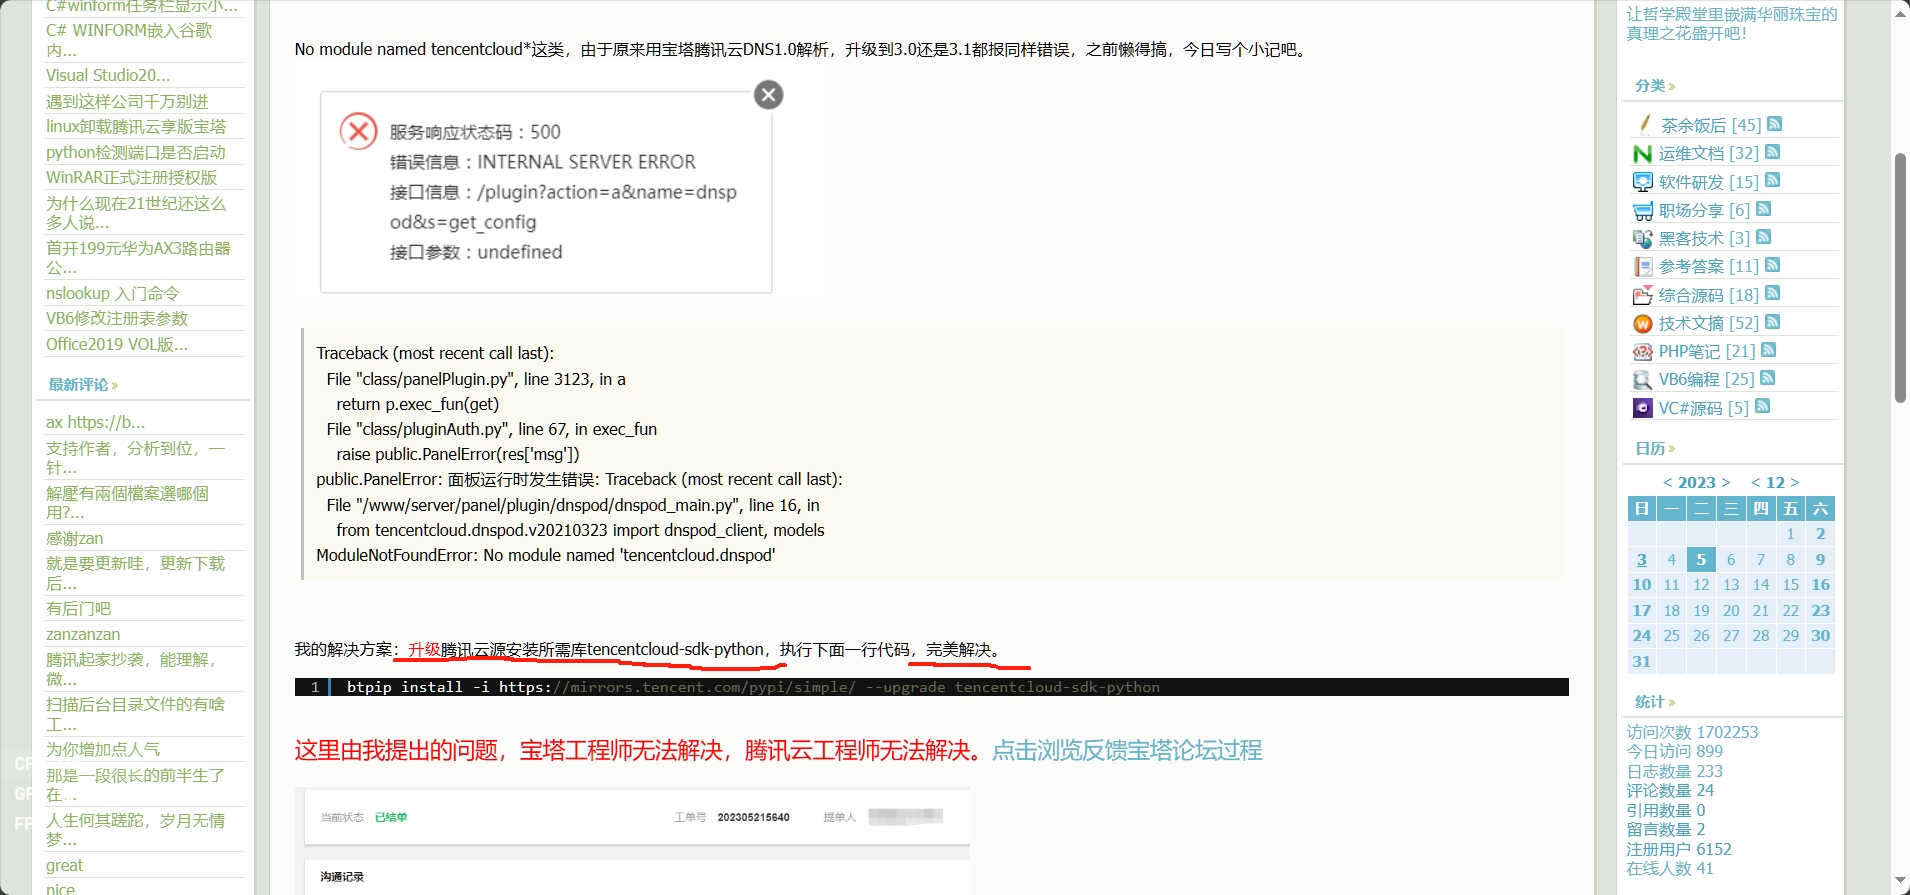
Task: Open the VB6编程 [25] category
Action: [1707, 379]
